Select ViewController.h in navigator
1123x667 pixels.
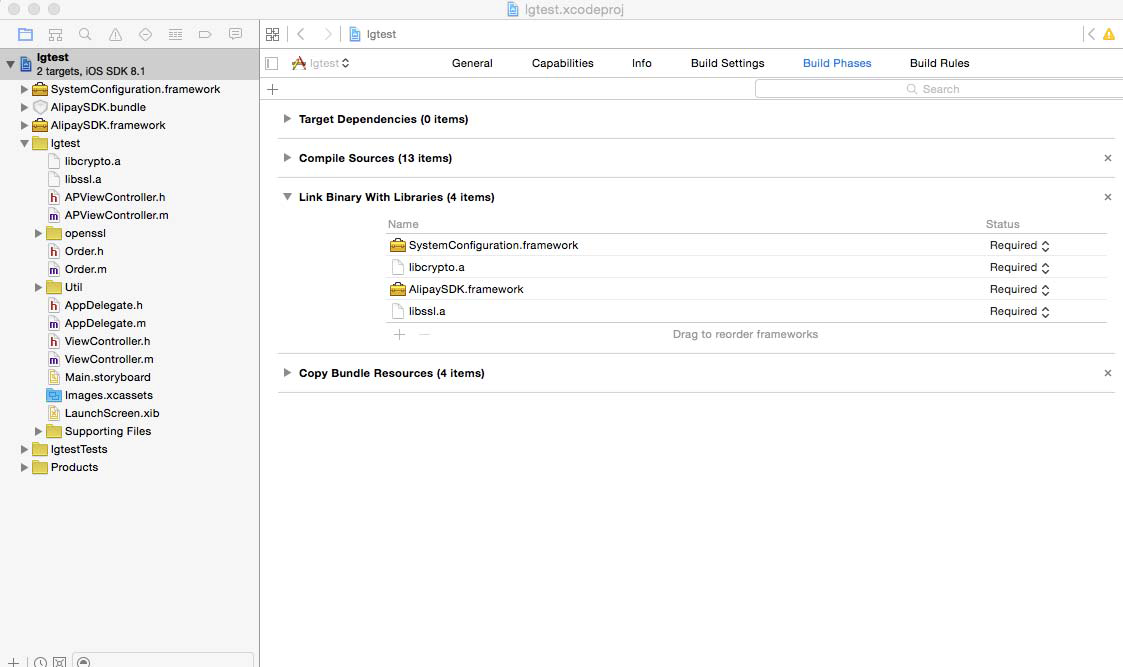pyautogui.click(x=107, y=341)
